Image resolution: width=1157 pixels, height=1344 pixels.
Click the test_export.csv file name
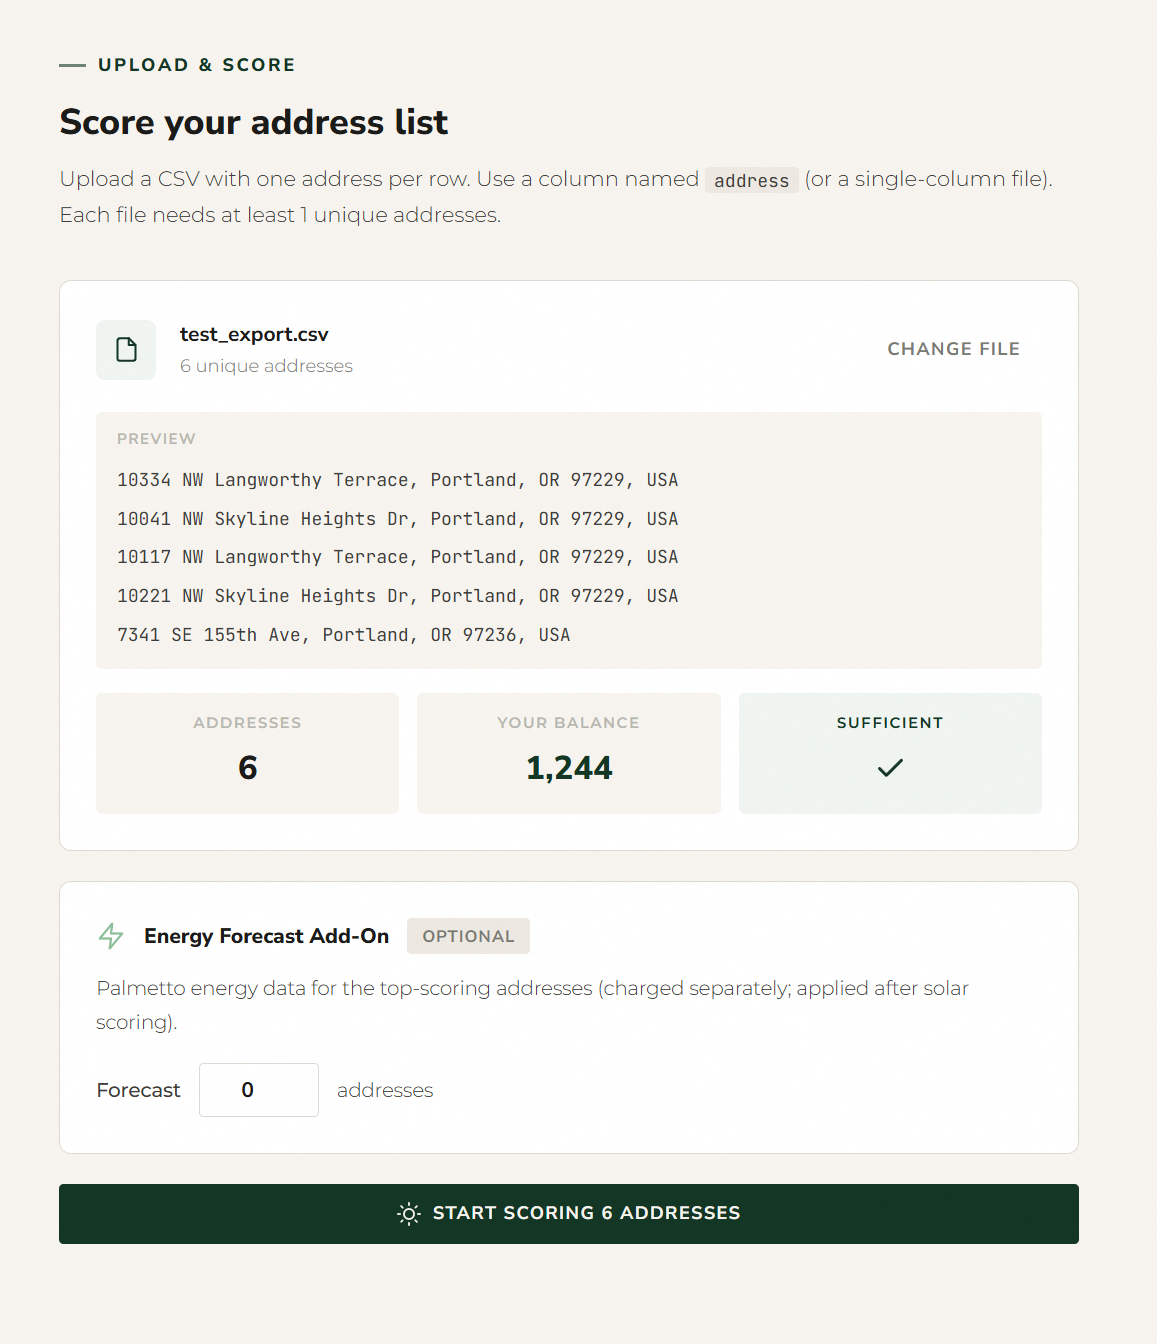pyautogui.click(x=254, y=334)
